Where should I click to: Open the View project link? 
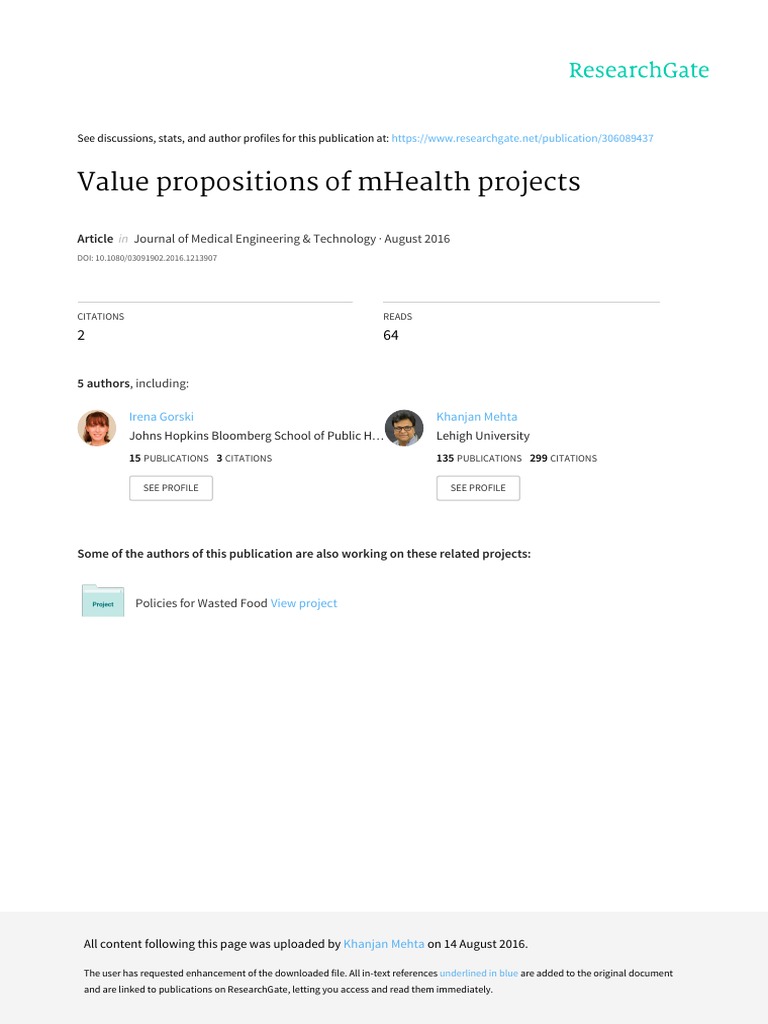pyautogui.click(x=304, y=603)
